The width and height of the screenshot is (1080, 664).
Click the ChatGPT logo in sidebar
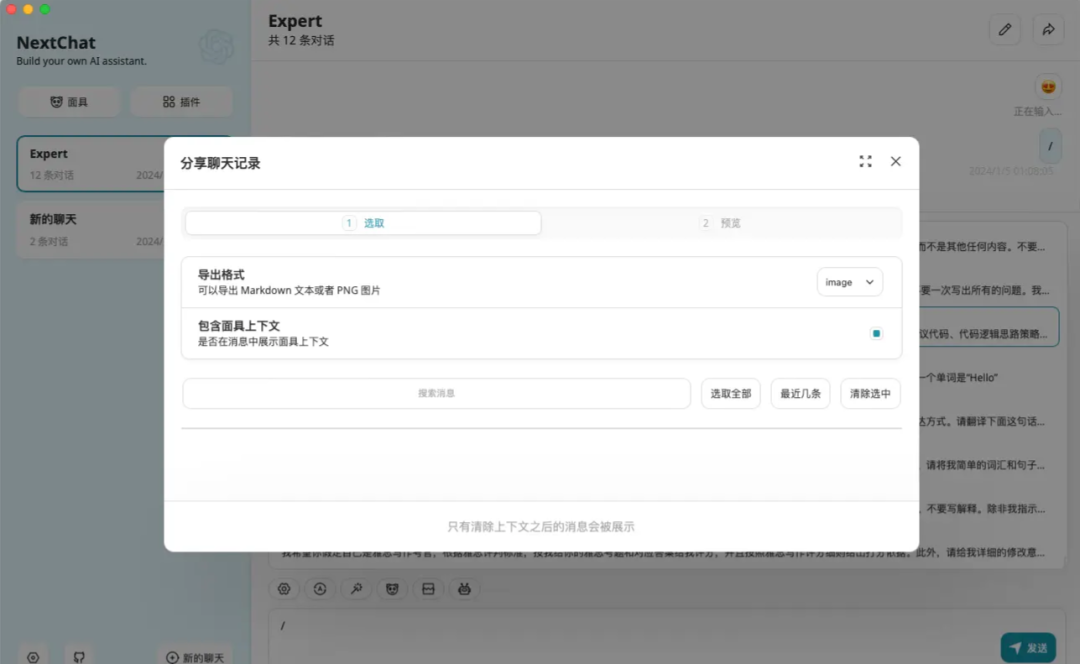[x=216, y=47]
